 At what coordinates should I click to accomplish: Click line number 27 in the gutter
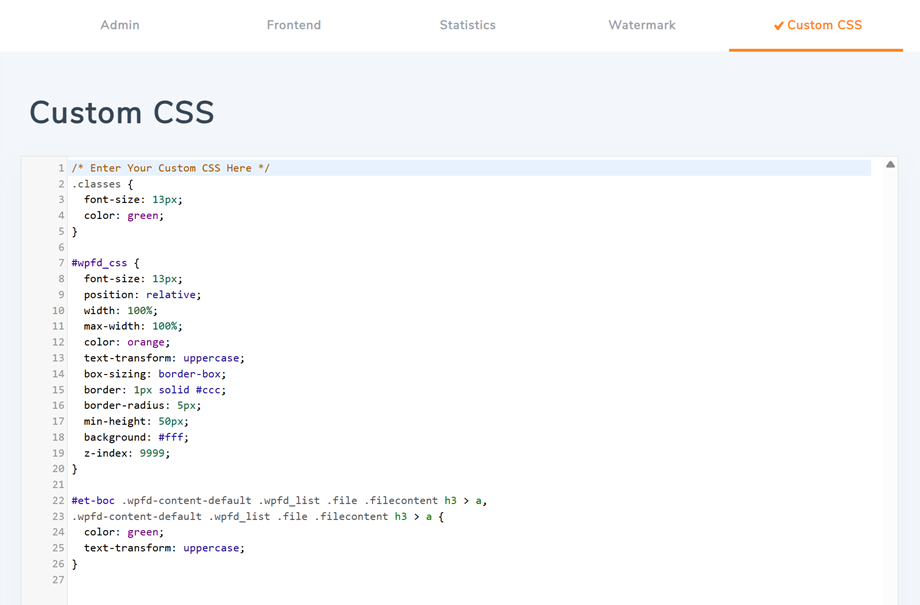point(58,580)
